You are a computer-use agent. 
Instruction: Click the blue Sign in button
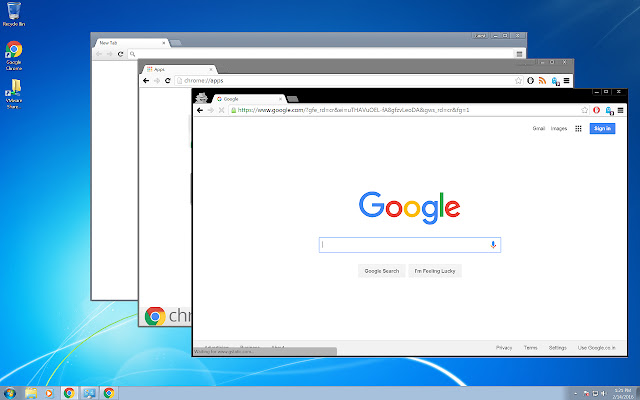pos(602,129)
